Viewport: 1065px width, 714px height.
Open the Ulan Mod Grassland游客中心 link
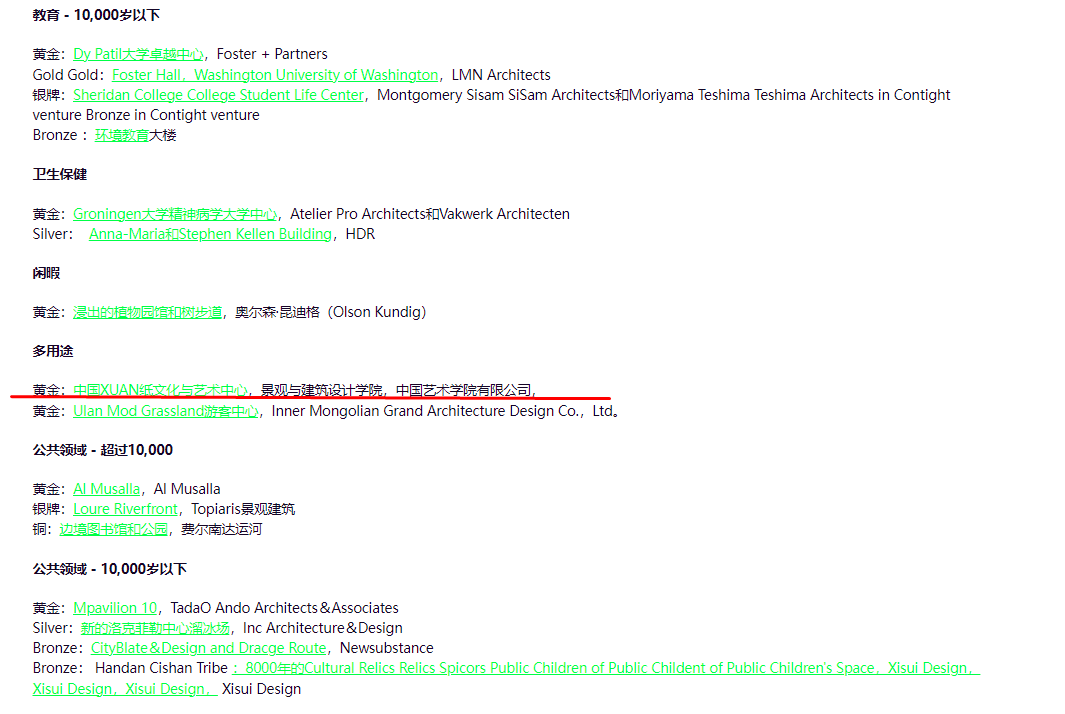166,411
